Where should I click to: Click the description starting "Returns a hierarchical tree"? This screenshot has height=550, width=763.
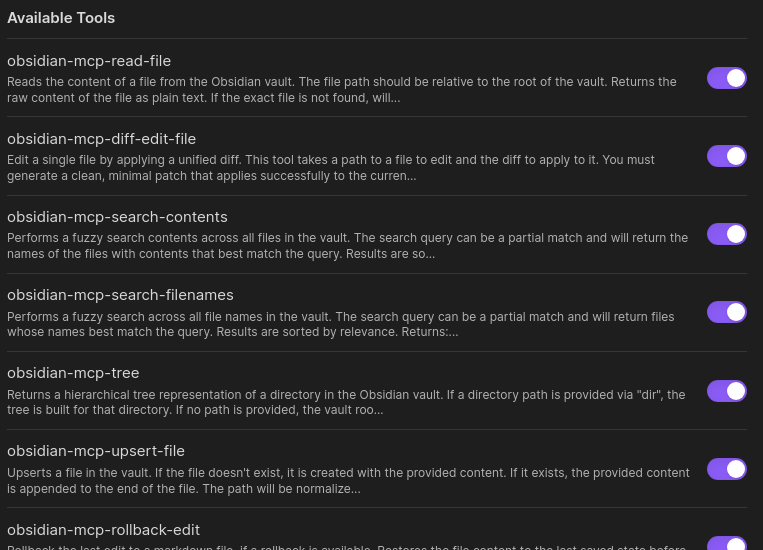[345, 401]
